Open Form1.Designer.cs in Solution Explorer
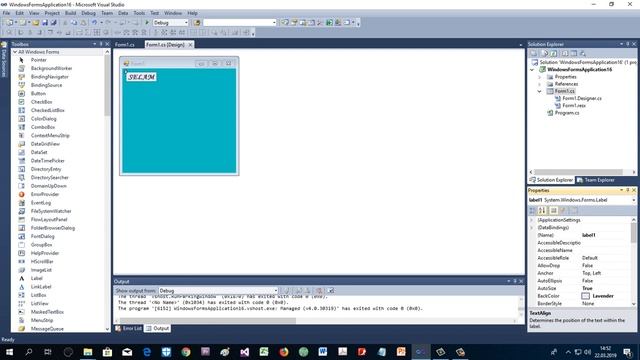This screenshot has width=640, height=360. pyautogui.click(x=582, y=98)
